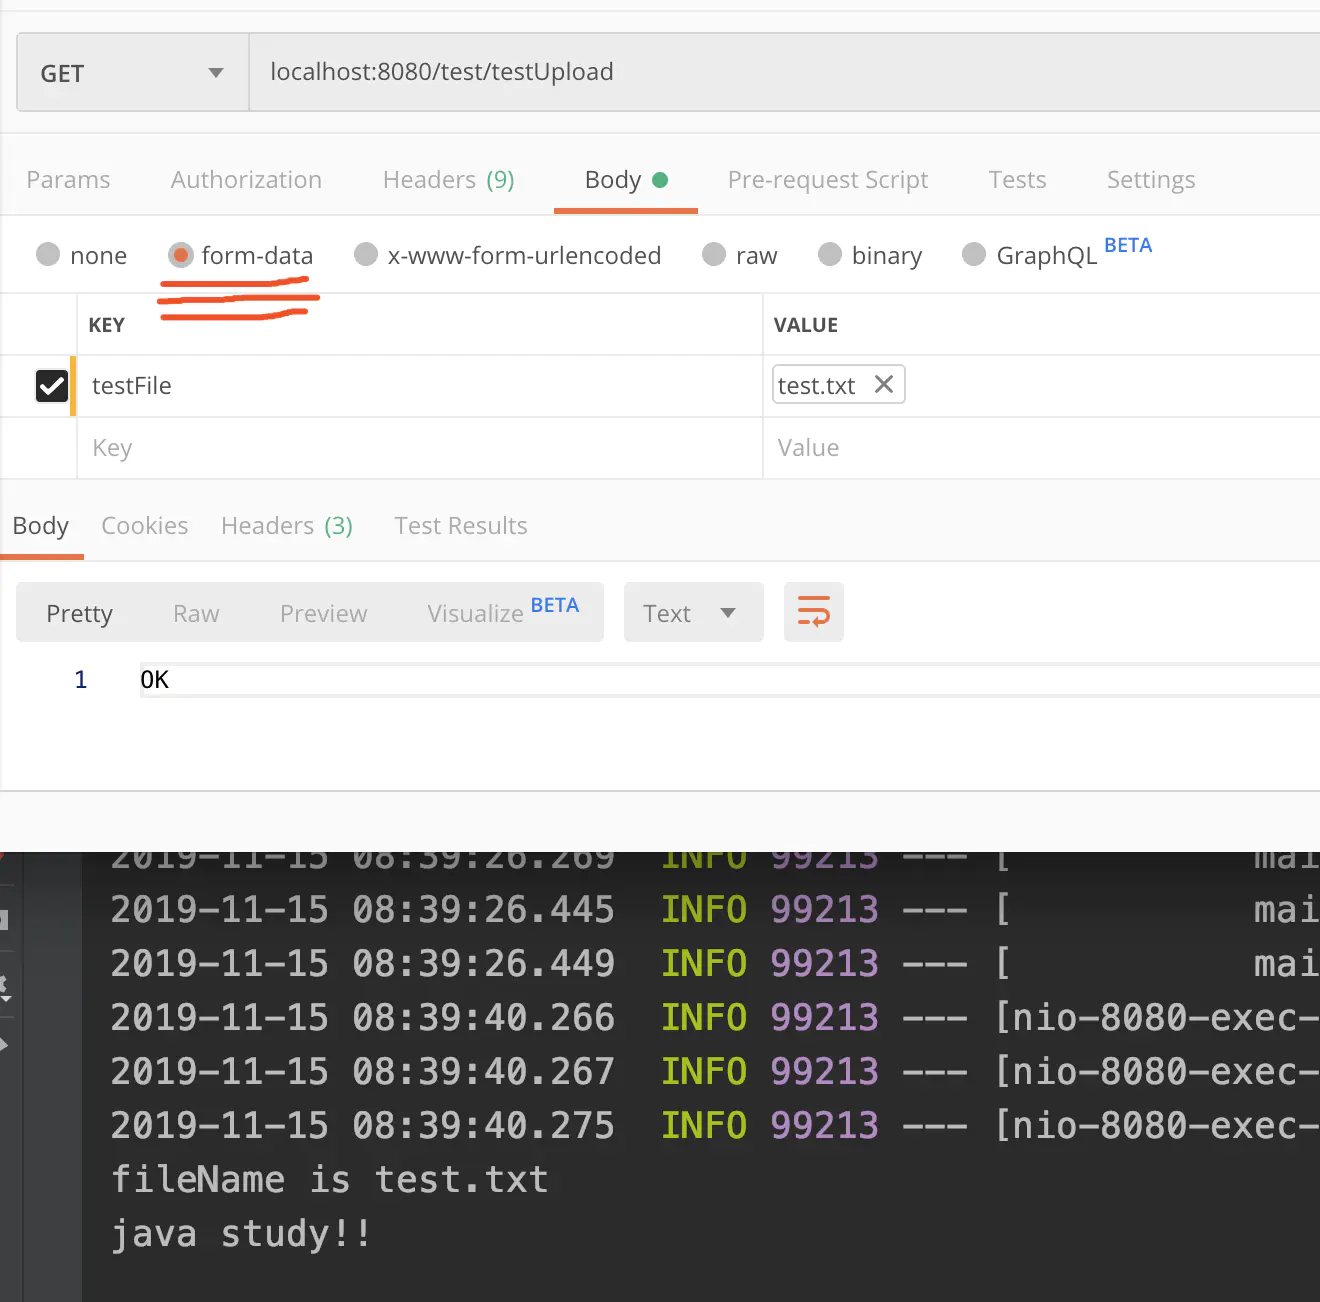Click the 08:39:40.267 log line
Screen dimensions: 1320x1302
click(x=715, y=1072)
